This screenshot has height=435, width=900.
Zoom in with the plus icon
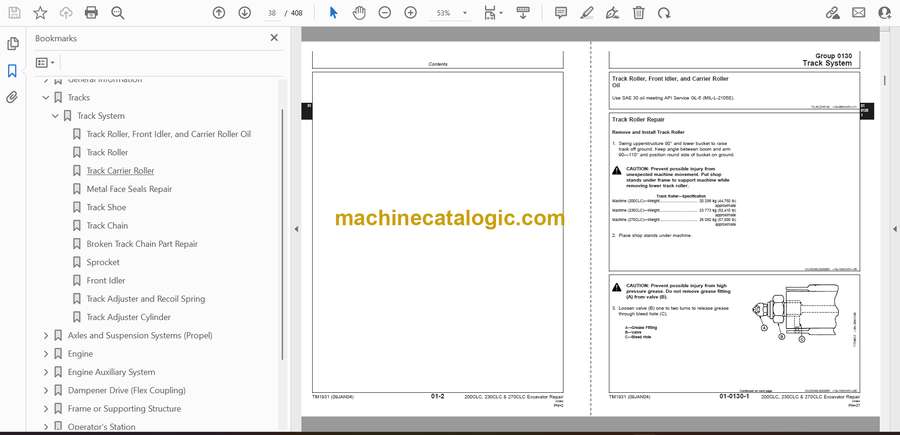410,13
